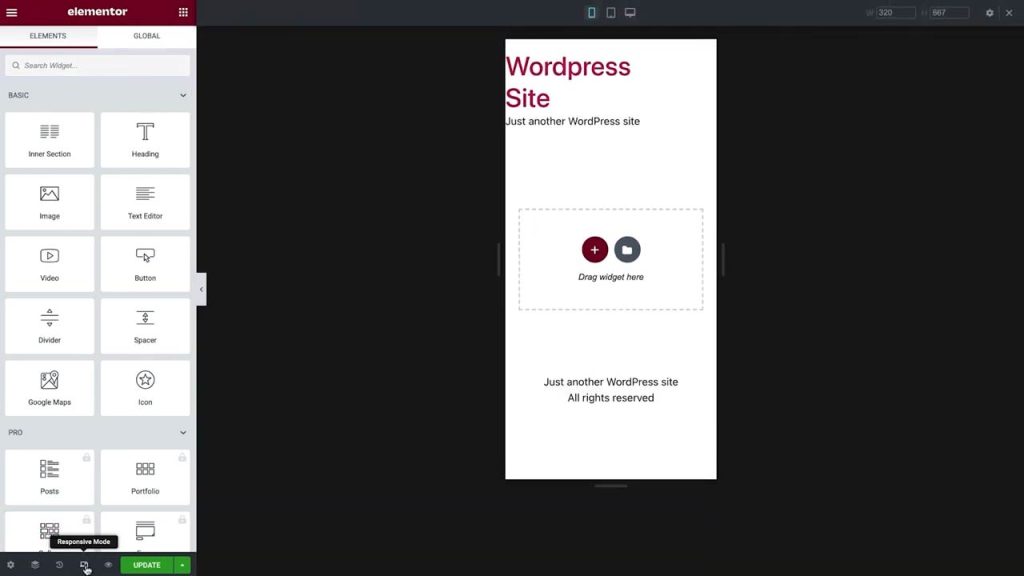Click the green Update button

[147, 565]
